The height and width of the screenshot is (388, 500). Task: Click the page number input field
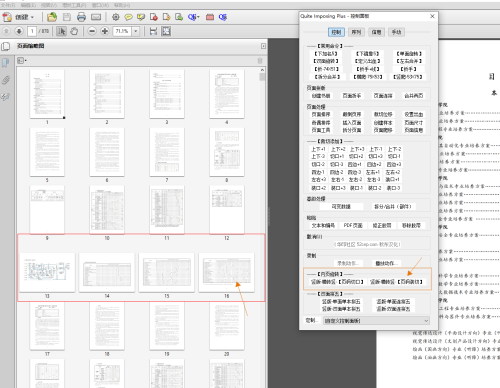32,31
